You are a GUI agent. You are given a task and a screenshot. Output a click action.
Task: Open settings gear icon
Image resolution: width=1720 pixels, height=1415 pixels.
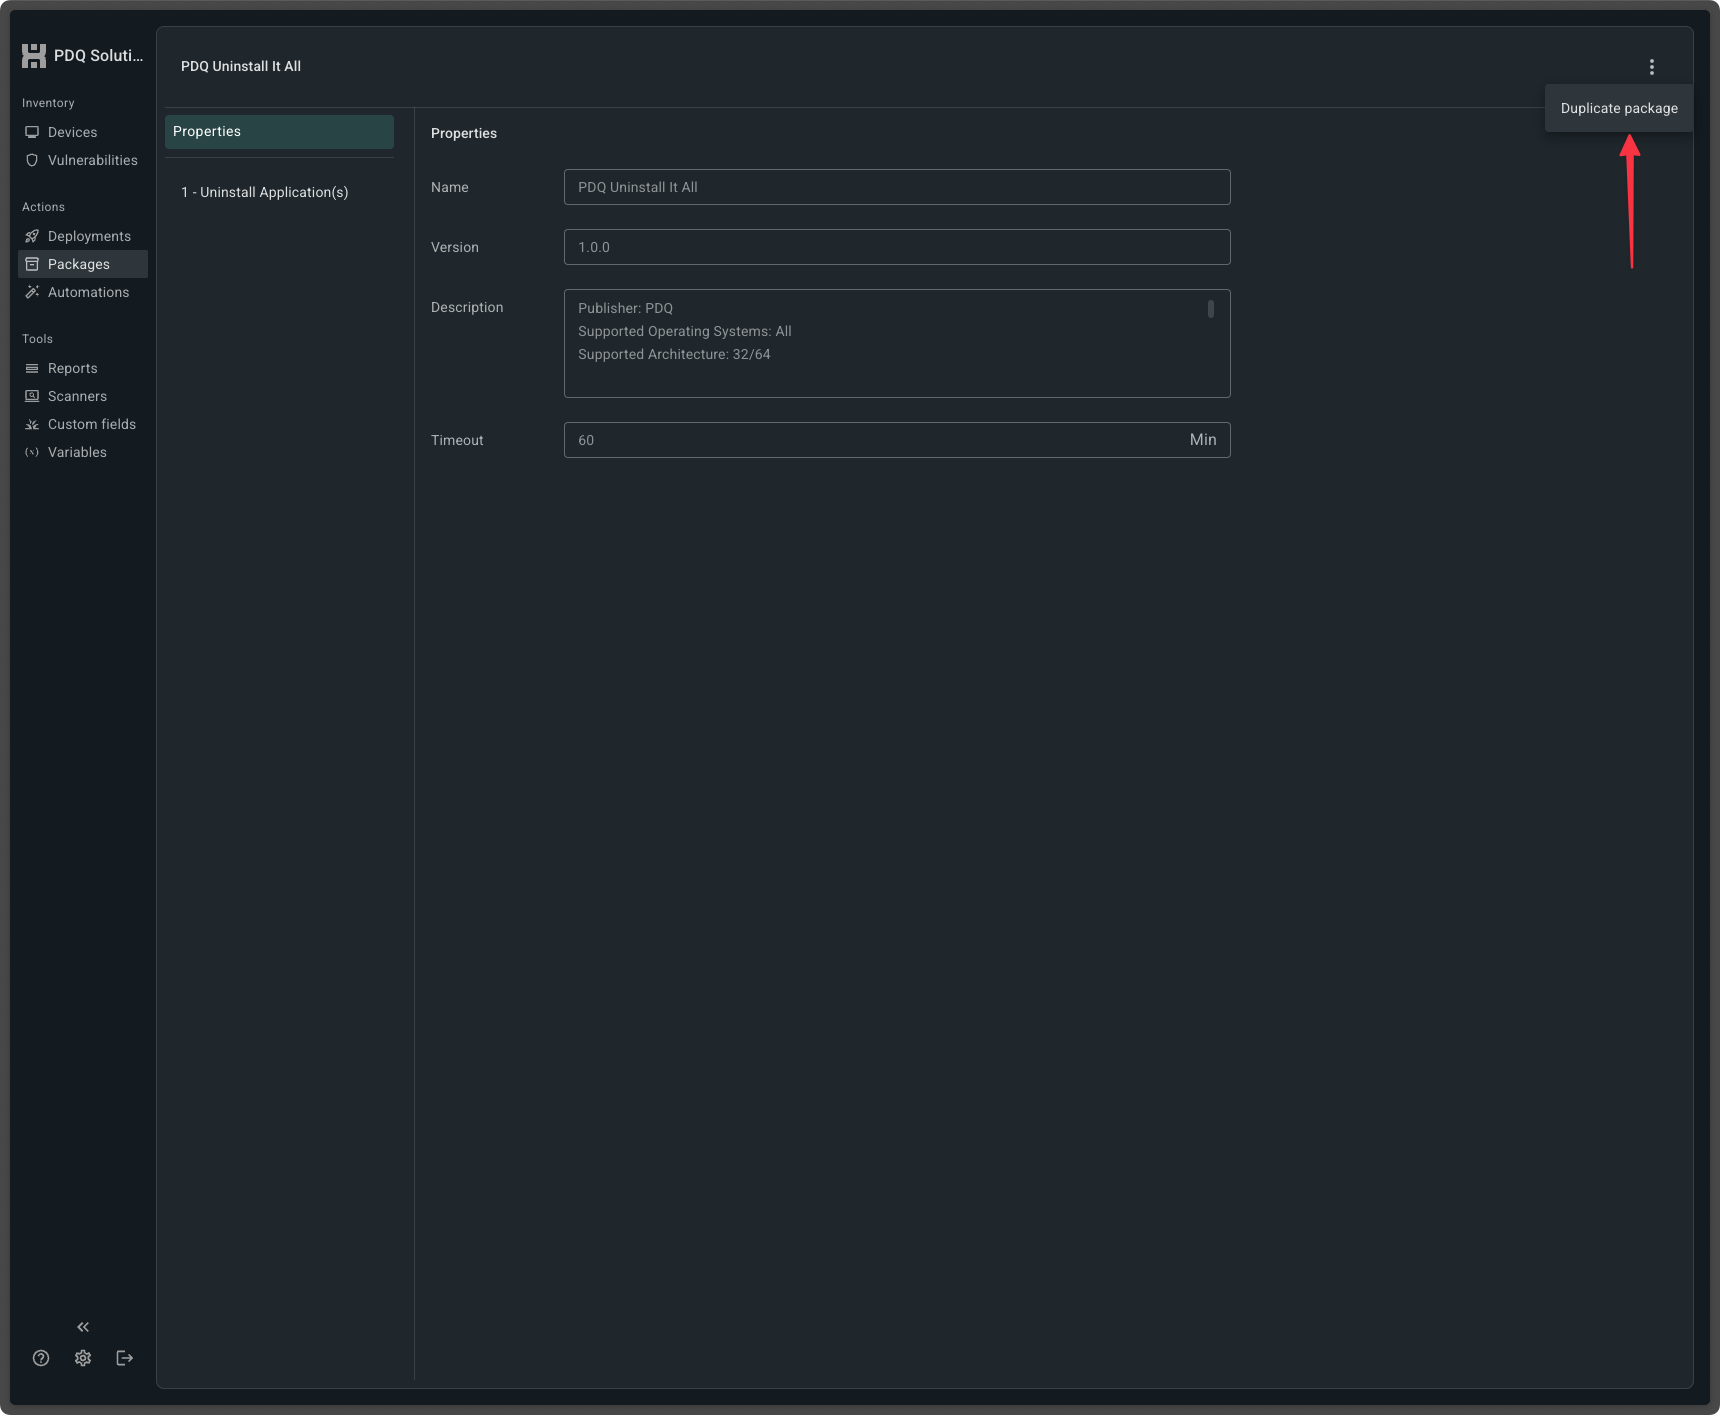click(x=83, y=1358)
